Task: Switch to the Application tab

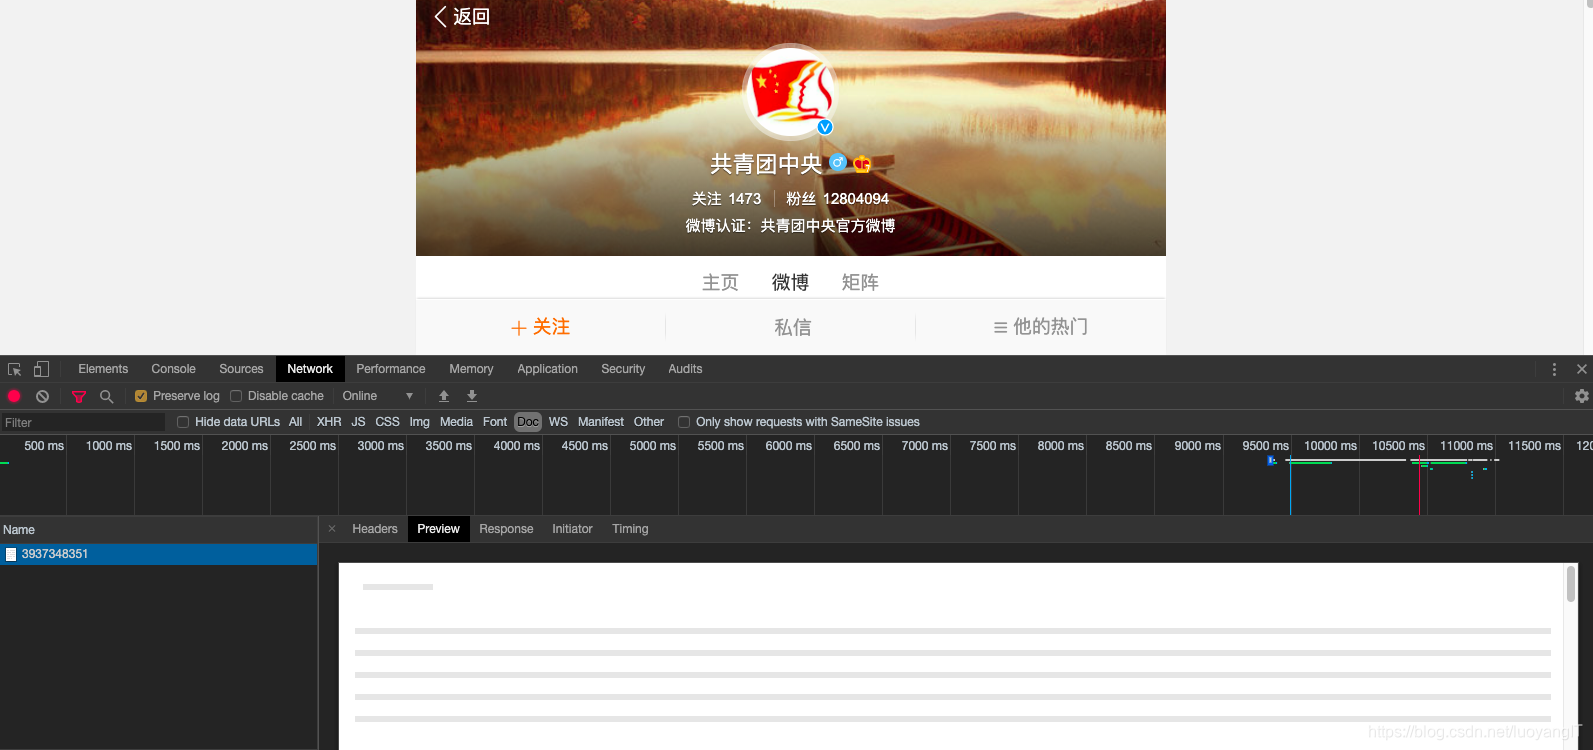Action: (x=547, y=369)
